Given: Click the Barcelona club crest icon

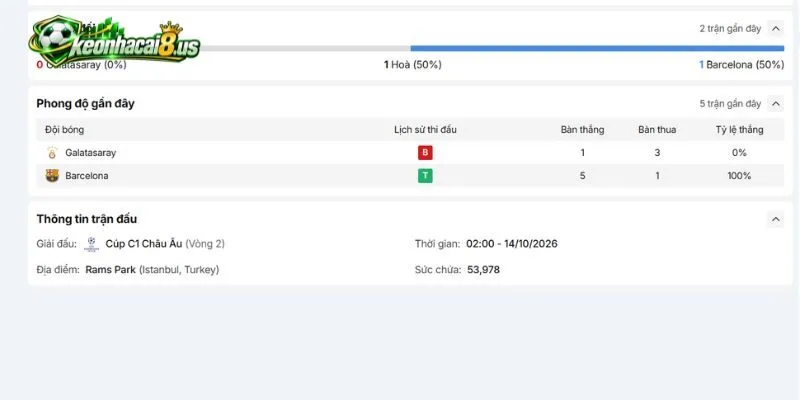Looking at the screenshot, I should tap(52, 176).
